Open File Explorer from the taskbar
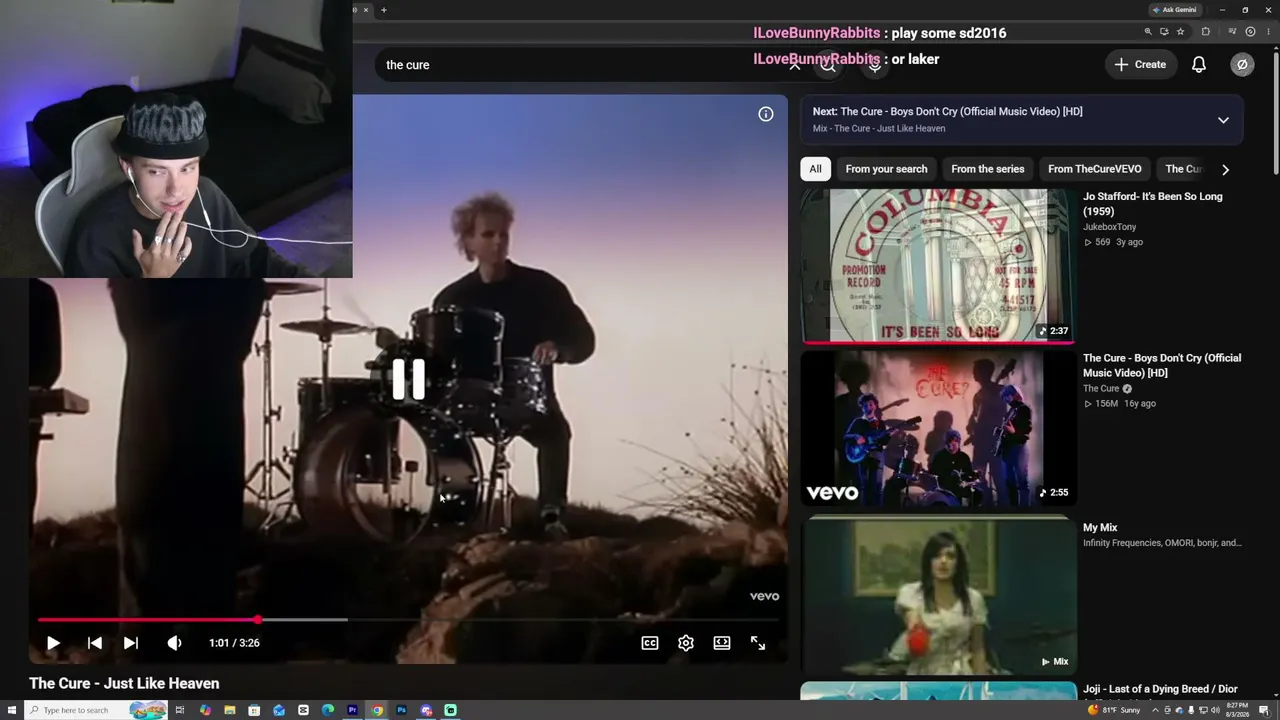This screenshot has width=1280, height=720. [x=229, y=710]
